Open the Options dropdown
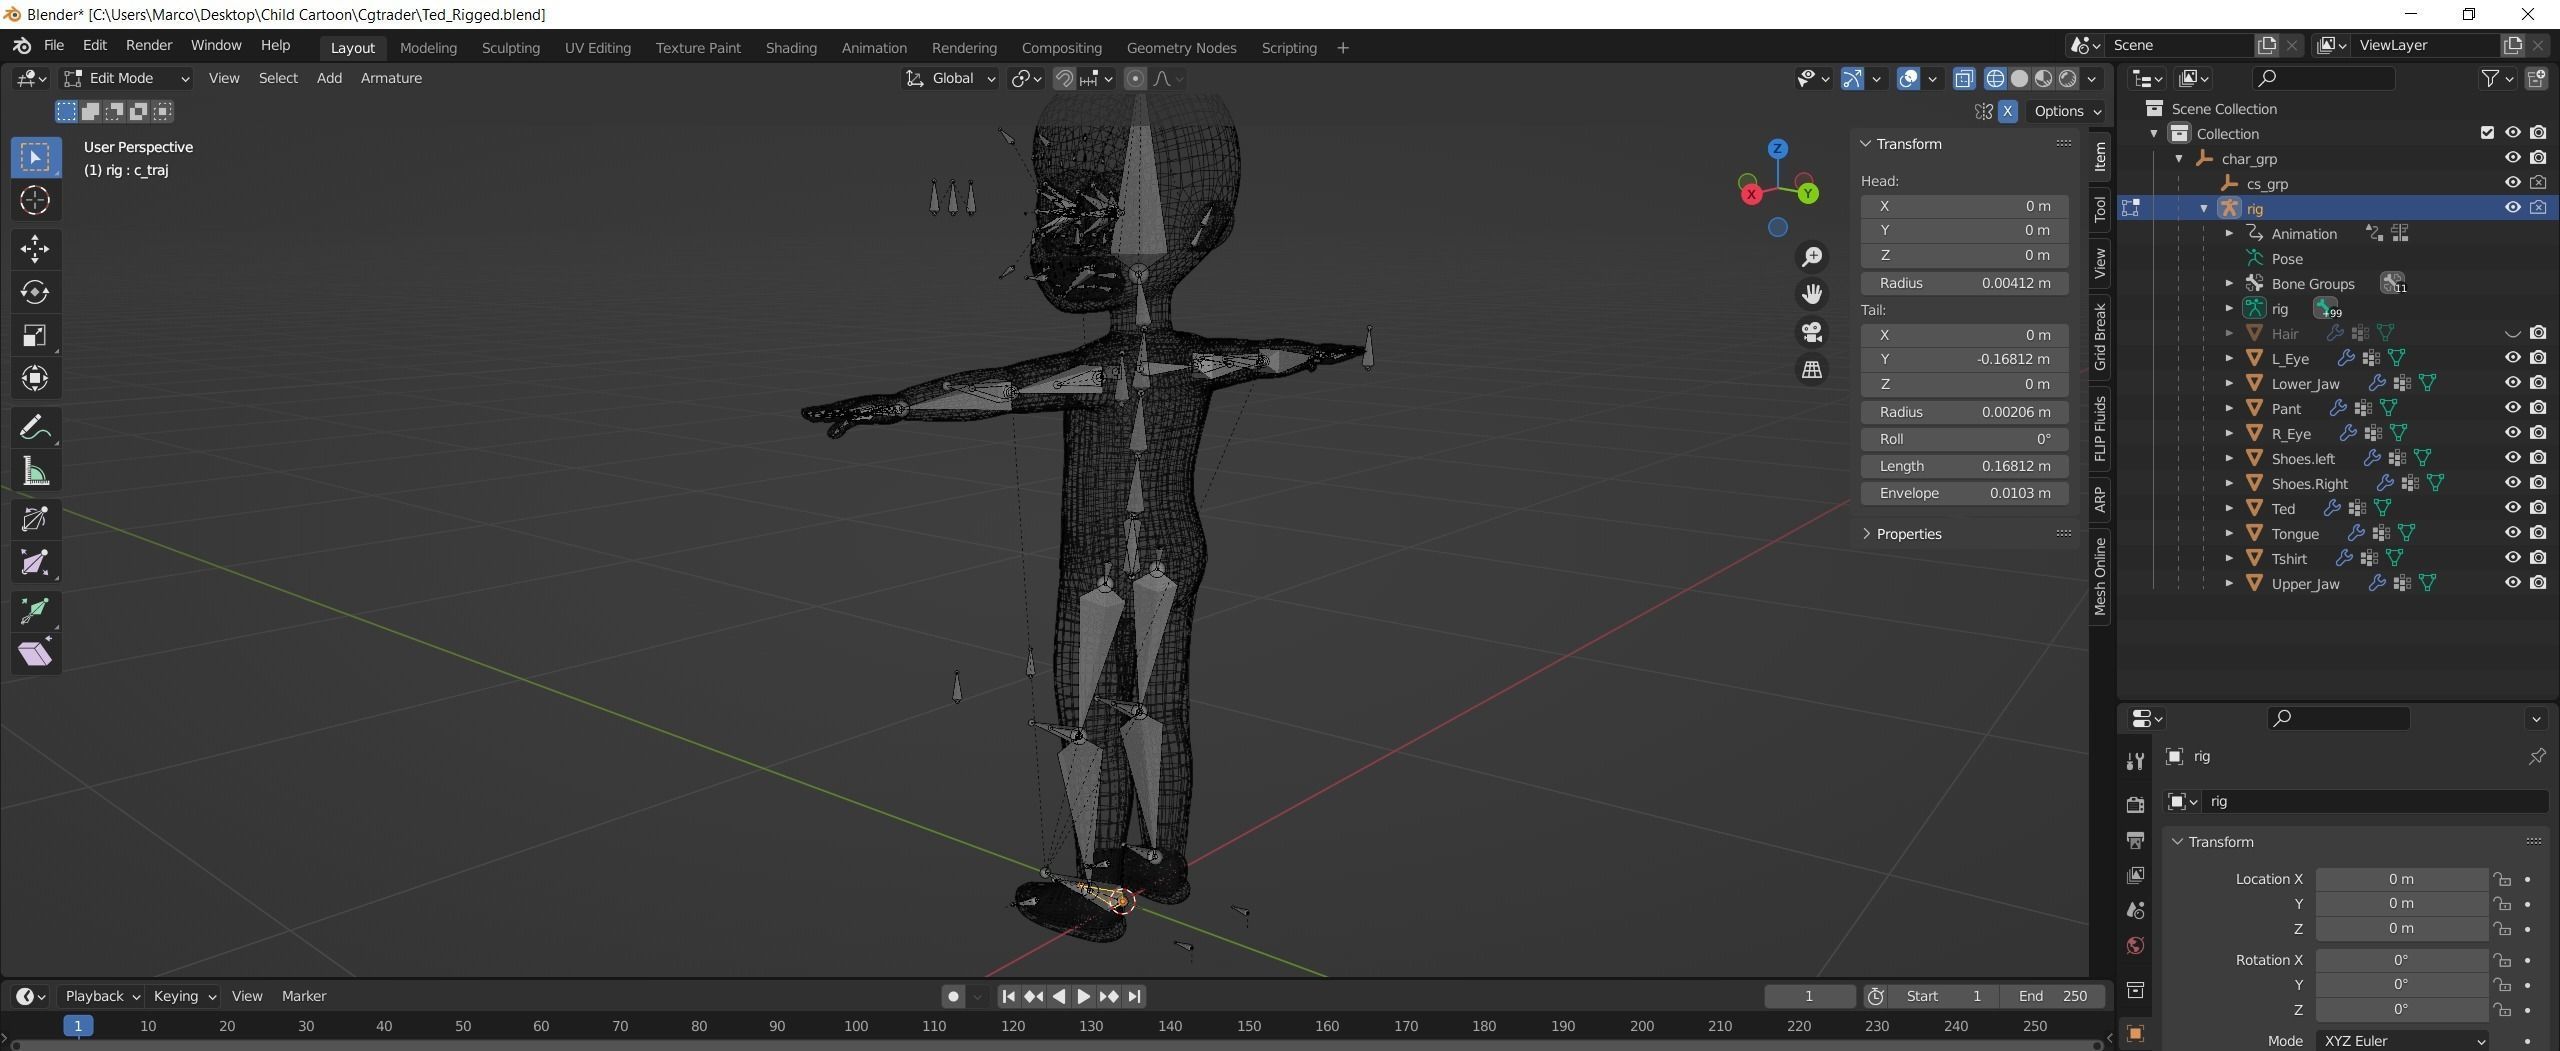 point(2066,111)
